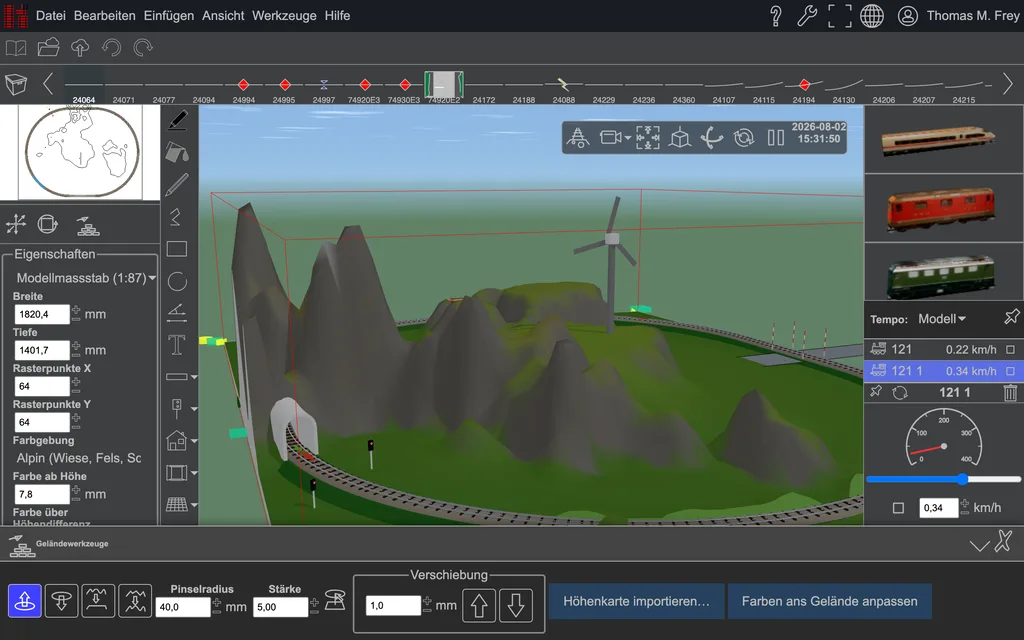The width and height of the screenshot is (1024, 640).
Task: Open the Datei menu
Action: pos(50,16)
